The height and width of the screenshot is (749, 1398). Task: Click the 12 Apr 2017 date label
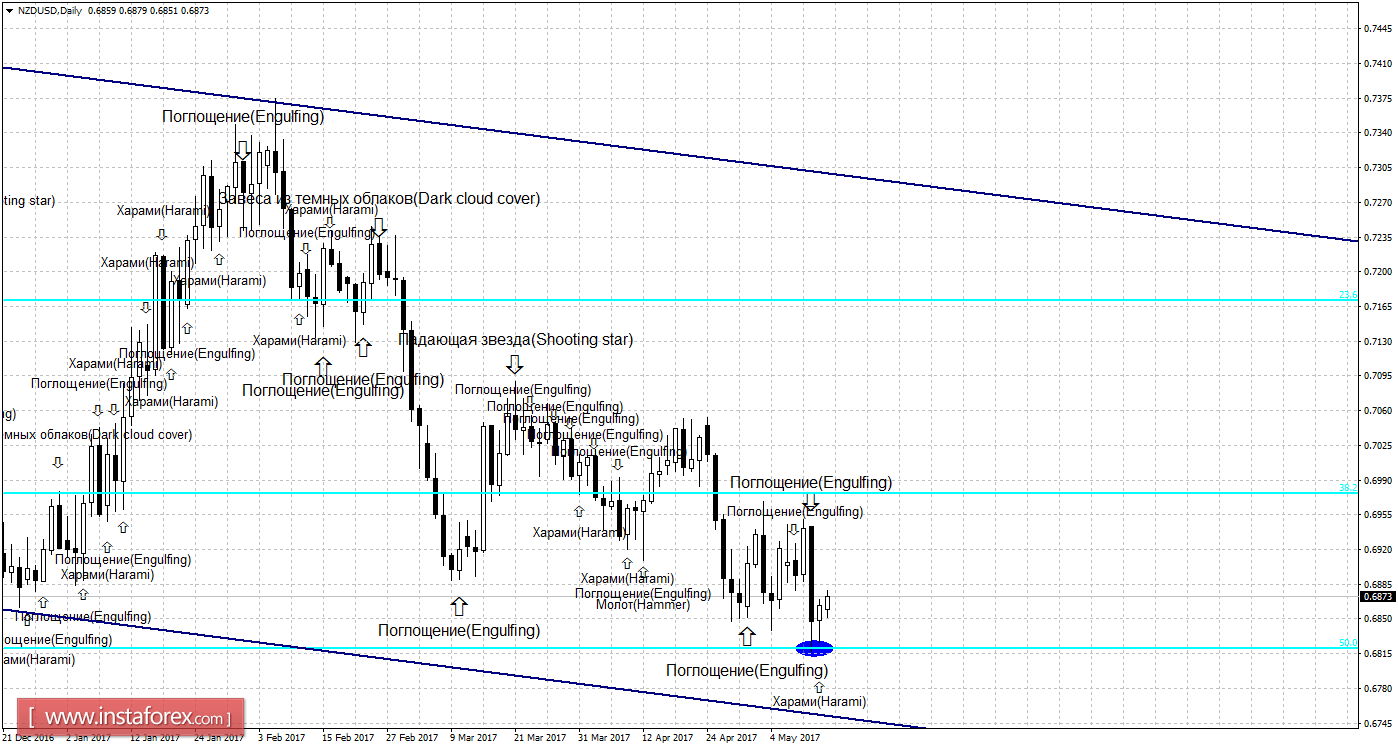click(668, 738)
